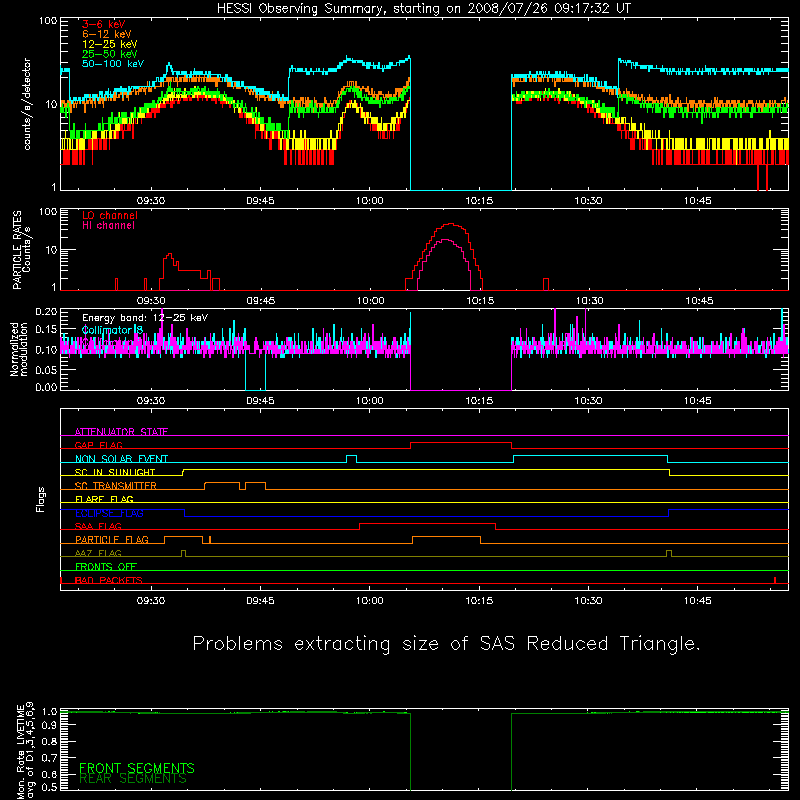Click the HESSI Observing Summary title text
The image size is (800, 800).
(x=423, y=9)
